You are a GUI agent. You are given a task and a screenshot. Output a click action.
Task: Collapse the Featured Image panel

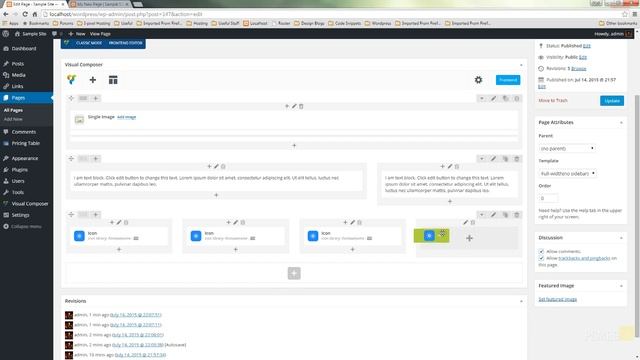click(621, 286)
